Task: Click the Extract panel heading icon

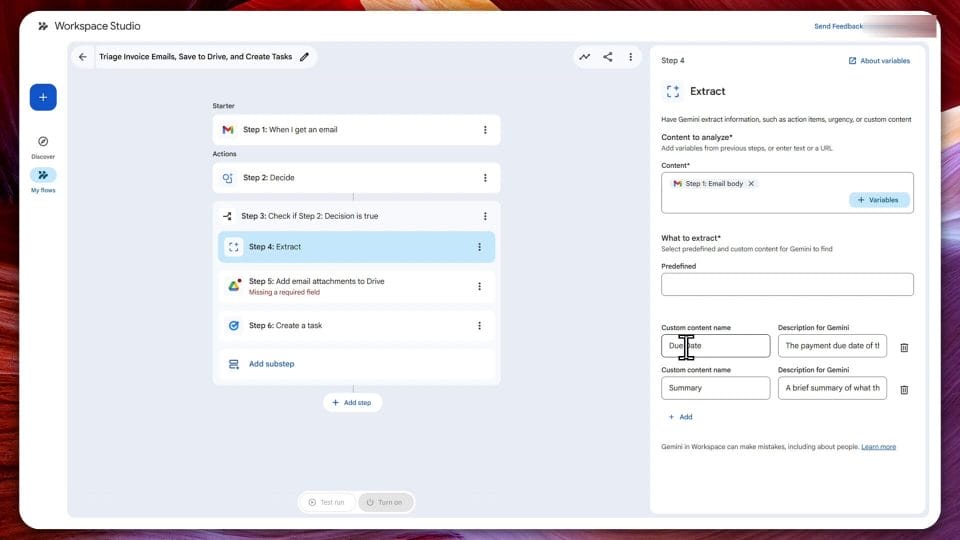Action: click(673, 91)
